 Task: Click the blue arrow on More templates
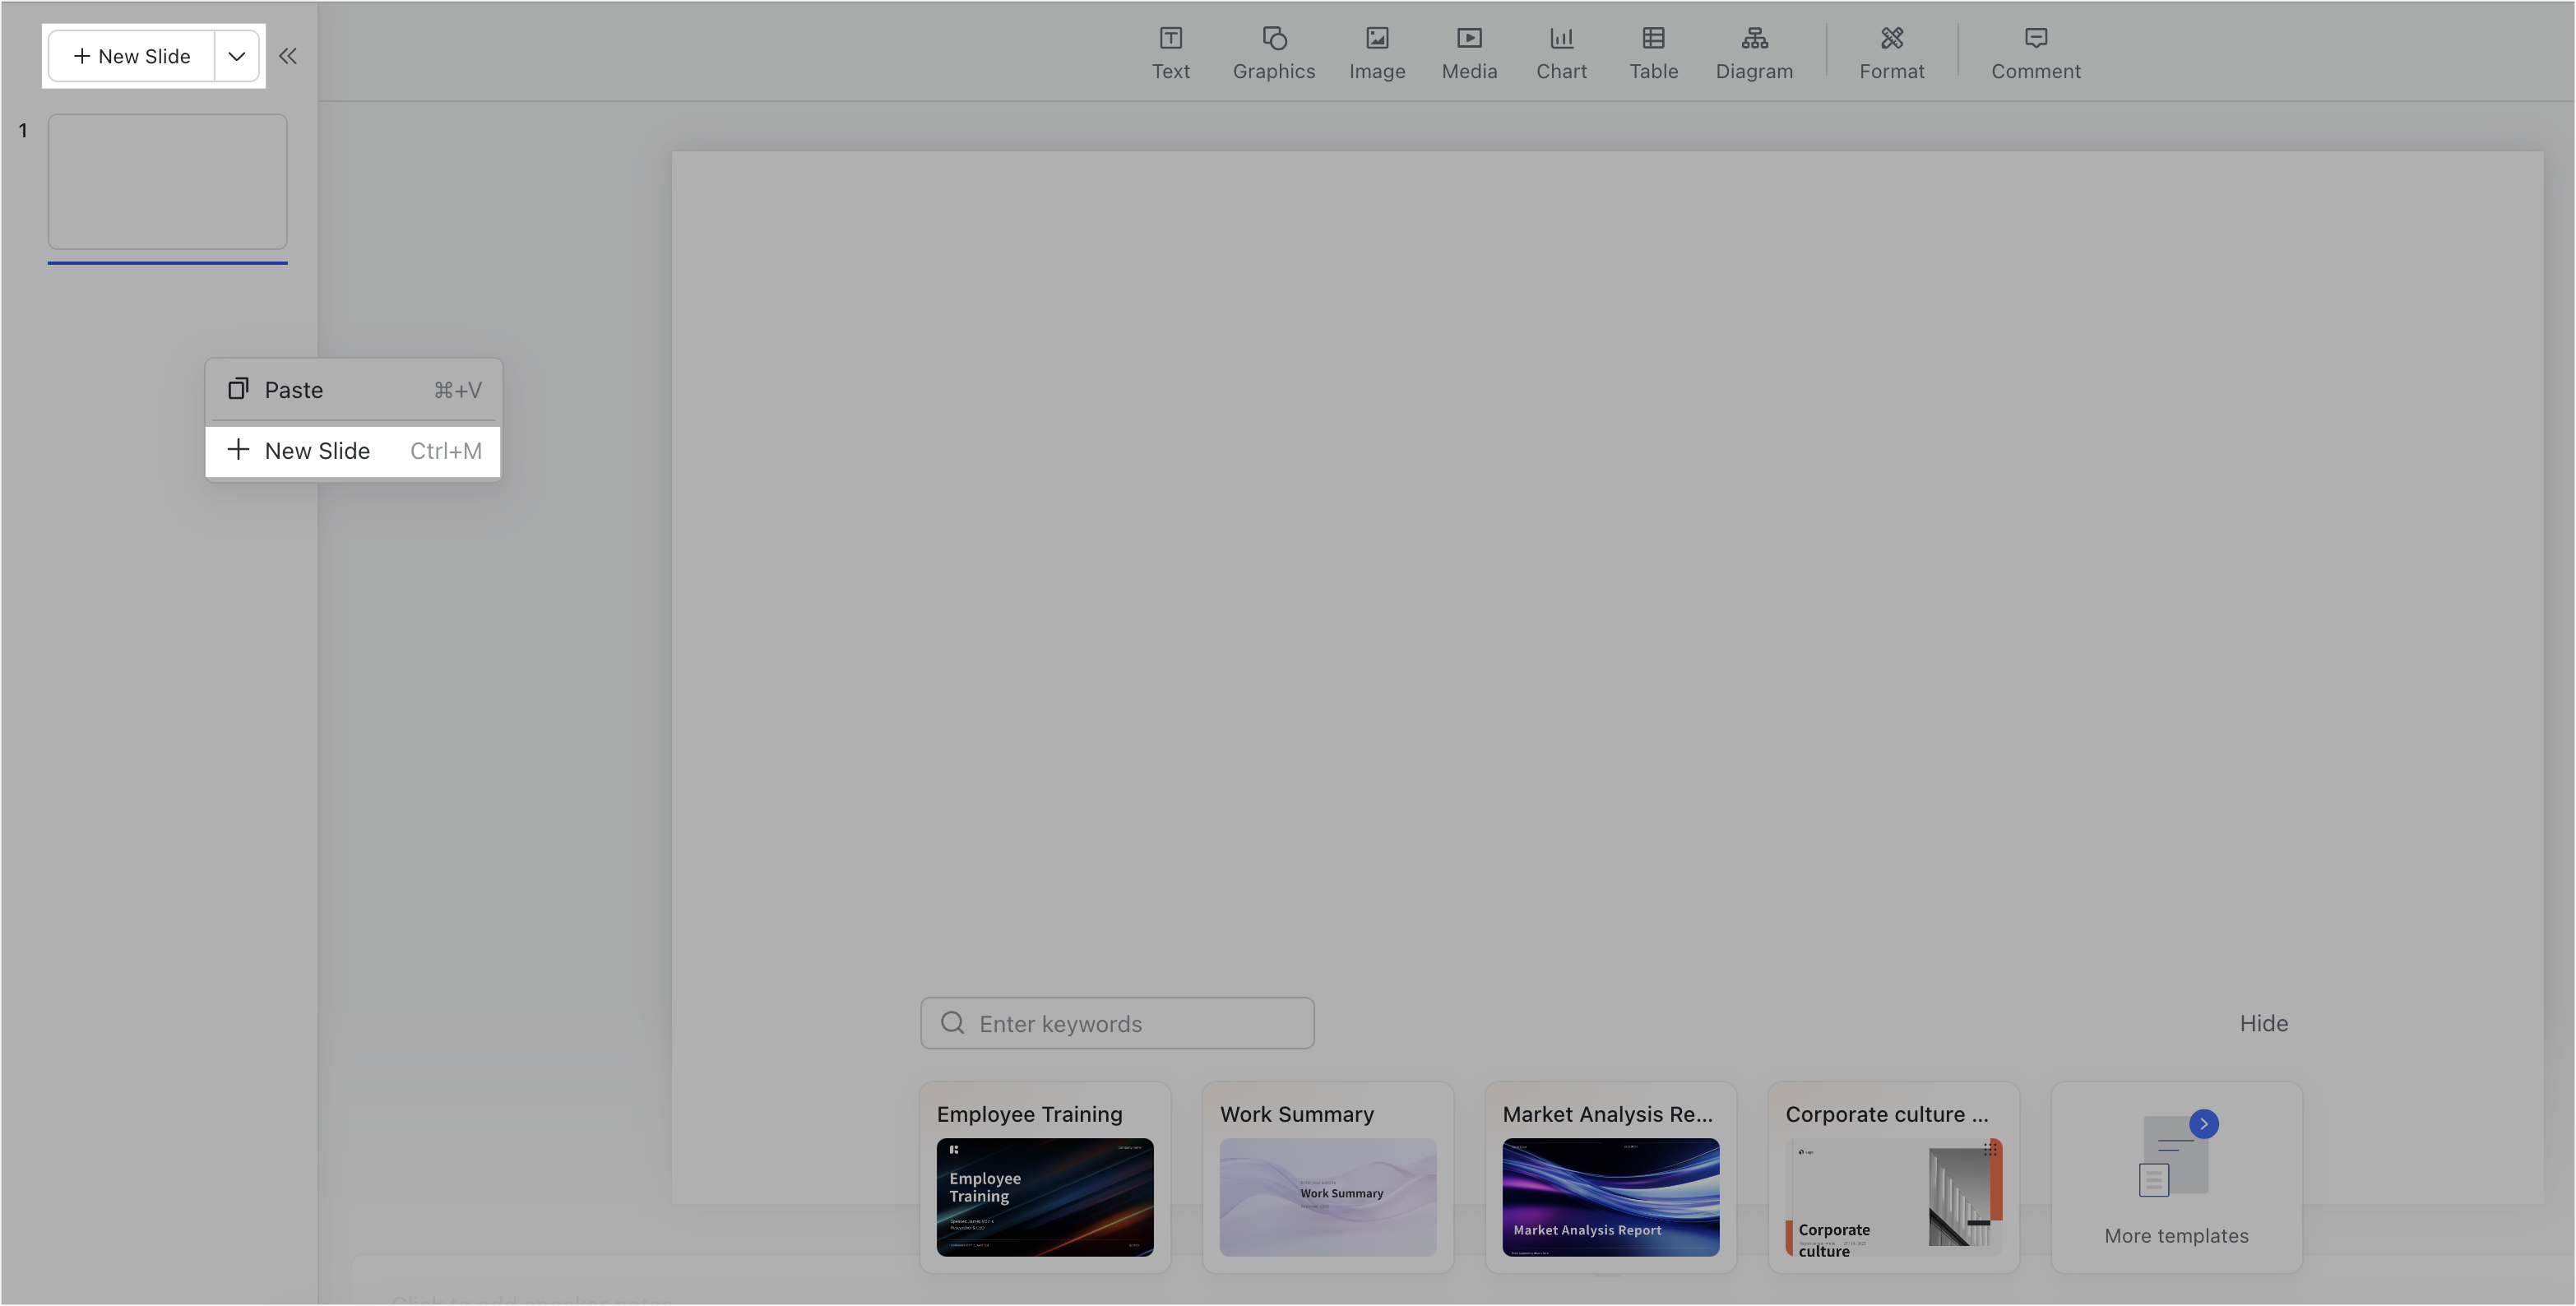coord(2203,1124)
